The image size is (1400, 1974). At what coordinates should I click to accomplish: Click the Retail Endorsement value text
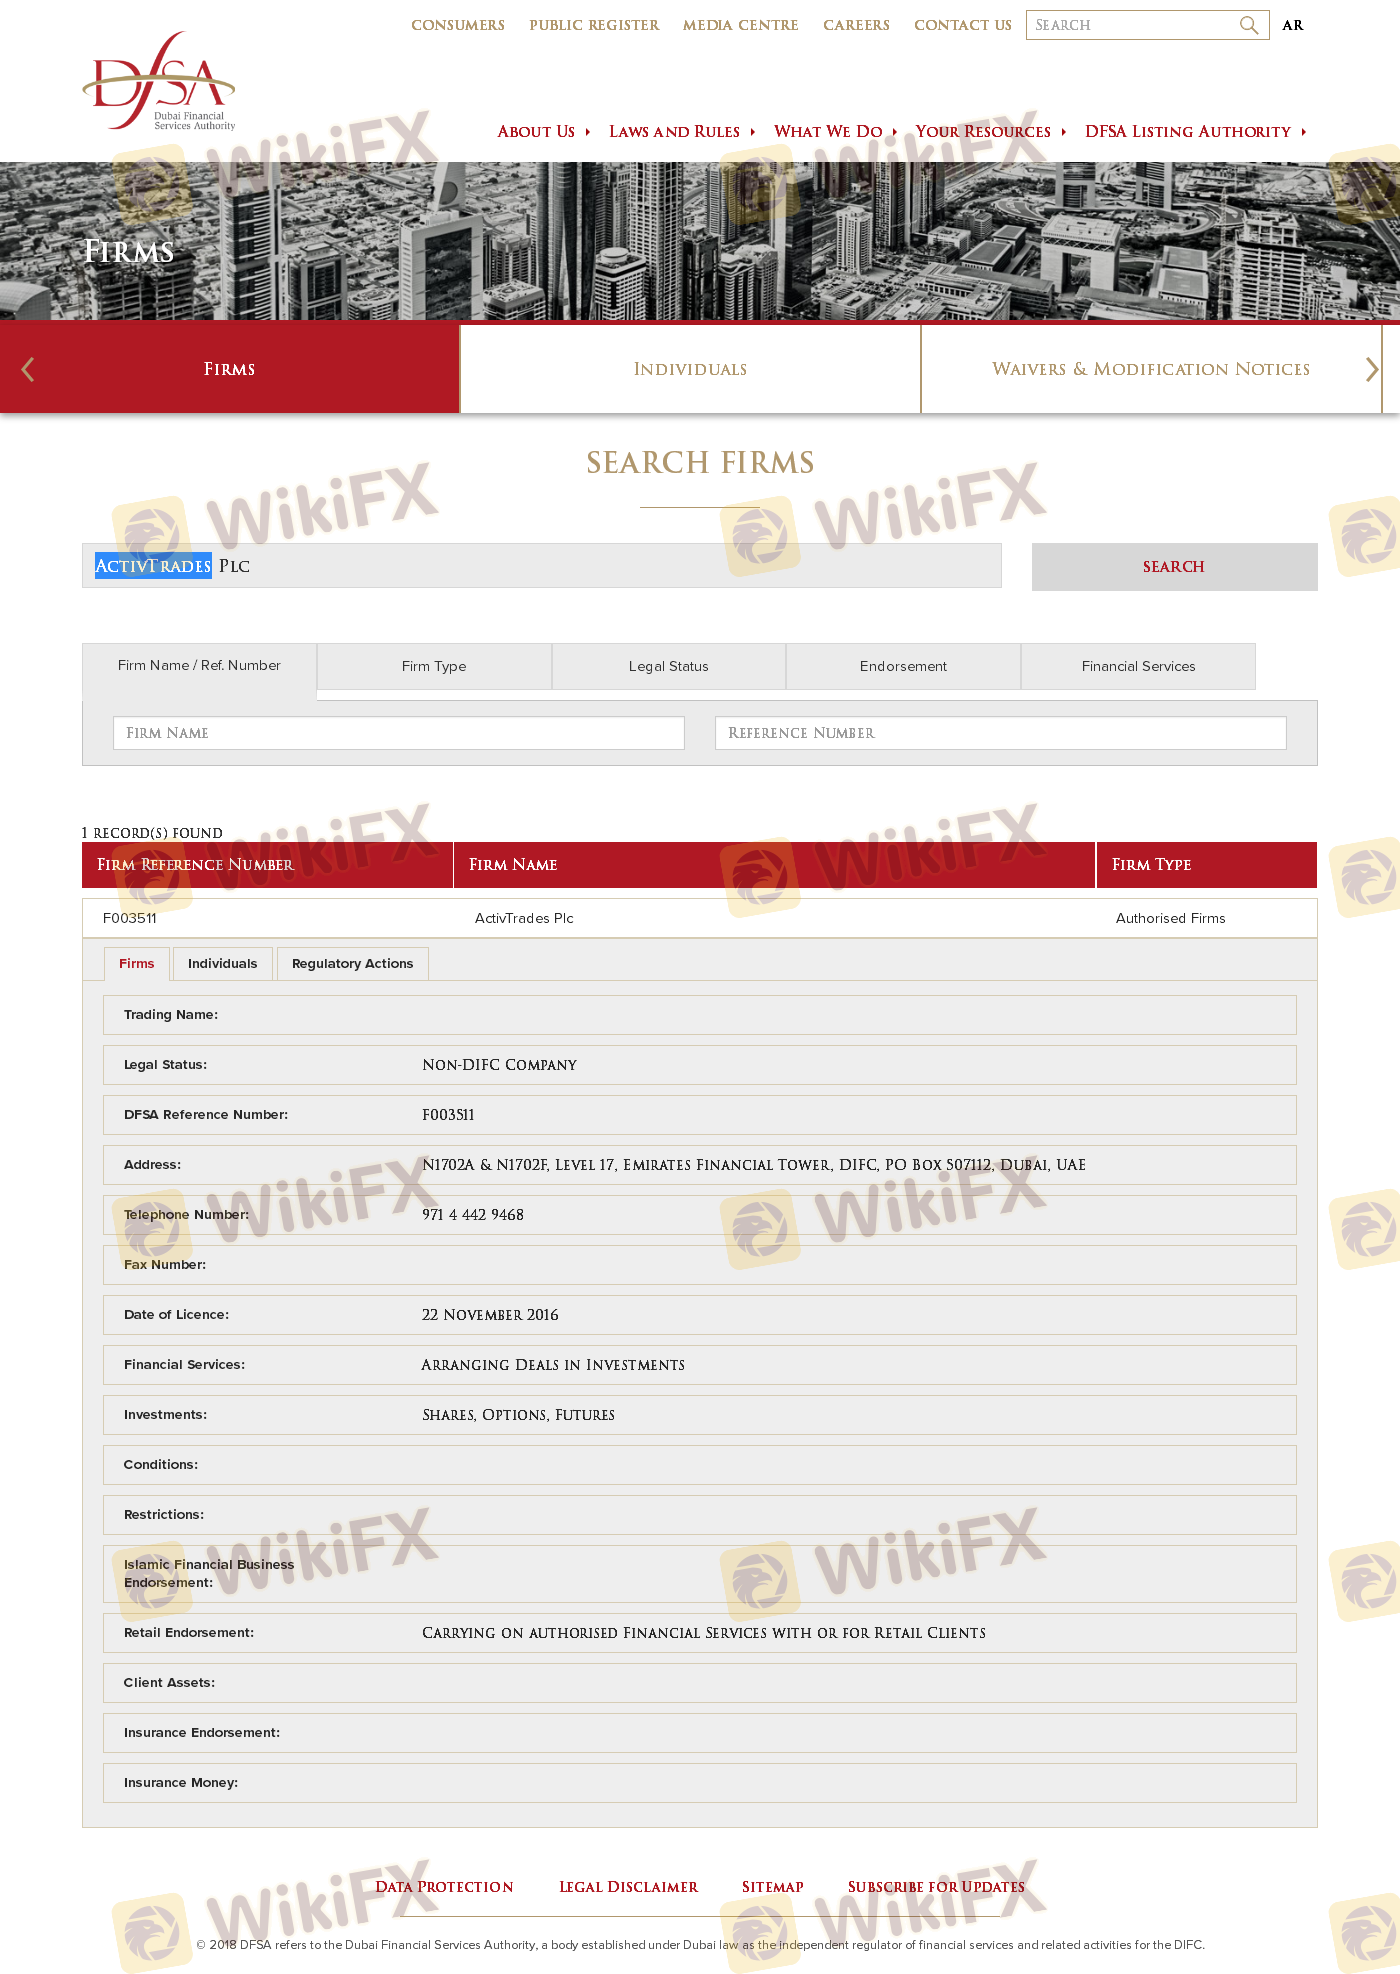(x=704, y=1633)
